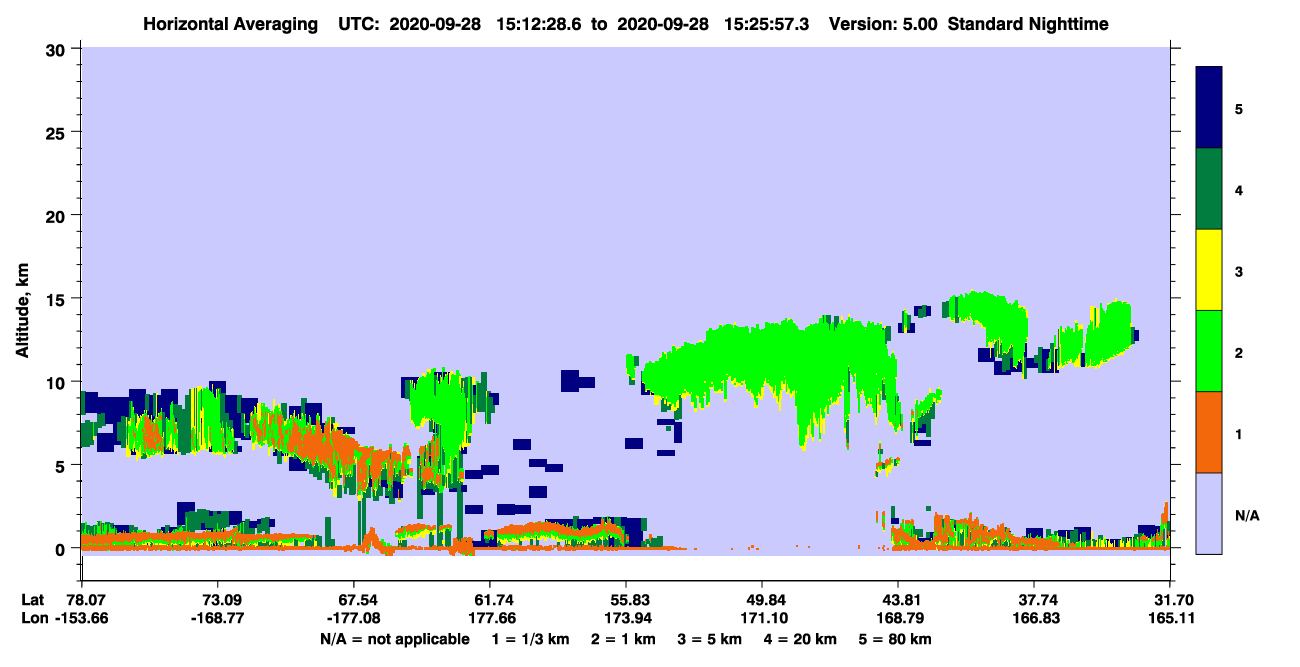This screenshot has width=1300, height=667.
Task: Click the orange color bar segment labeled 1
Action: click(1209, 432)
